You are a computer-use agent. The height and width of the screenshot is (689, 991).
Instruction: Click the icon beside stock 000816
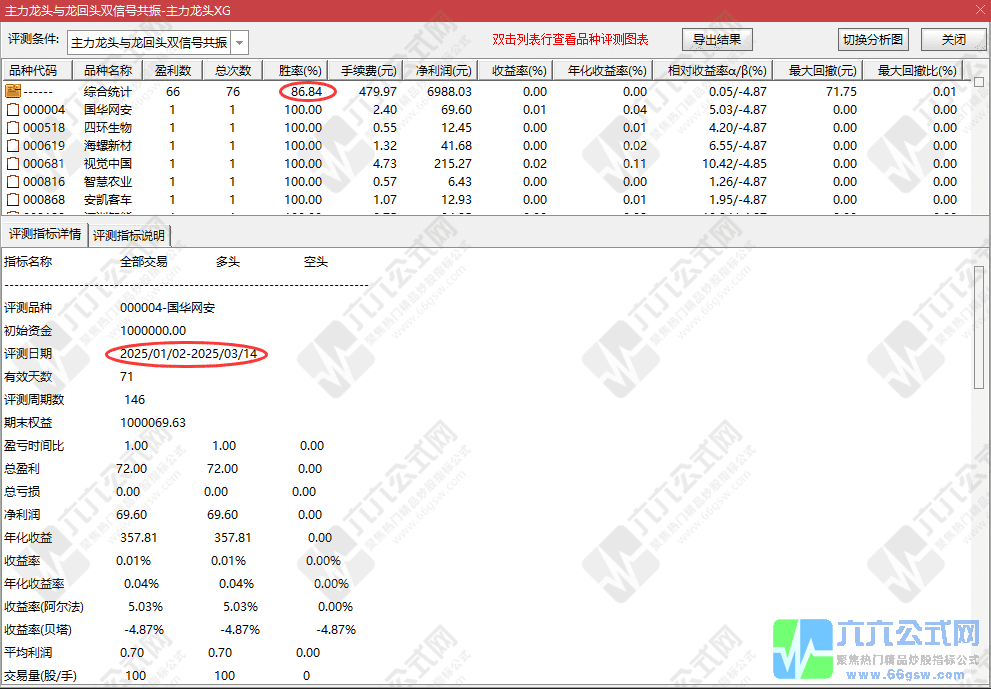pyautogui.click(x=13, y=181)
